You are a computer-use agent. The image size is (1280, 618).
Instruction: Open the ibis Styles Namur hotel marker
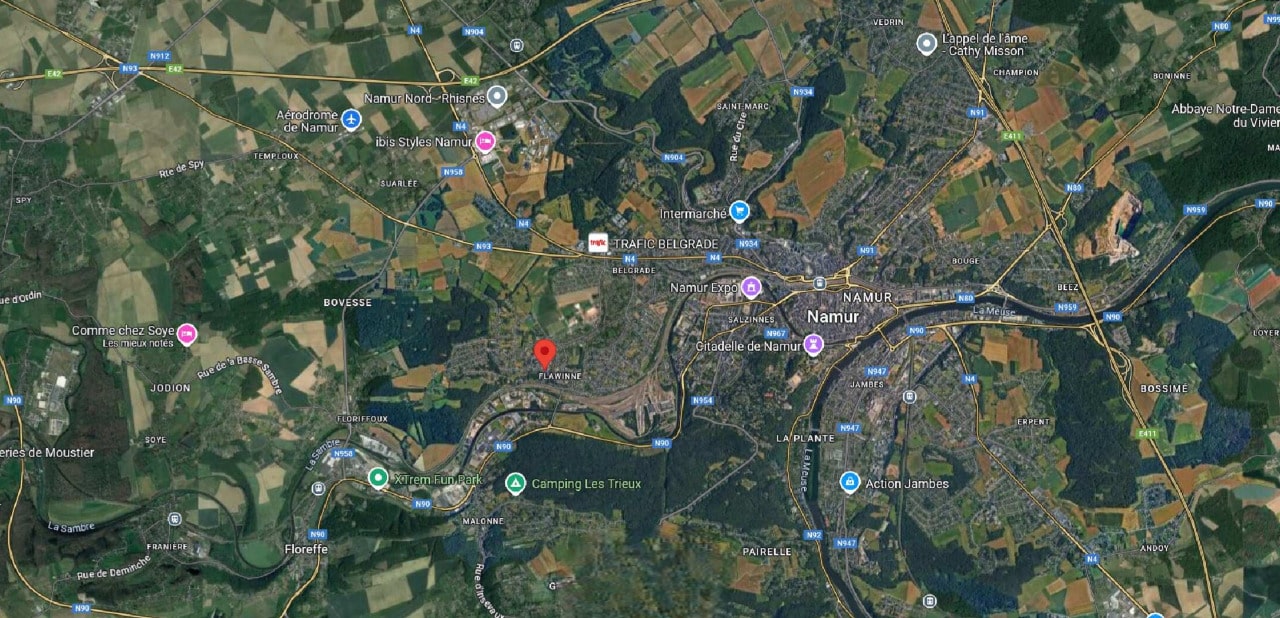pos(485,141)
